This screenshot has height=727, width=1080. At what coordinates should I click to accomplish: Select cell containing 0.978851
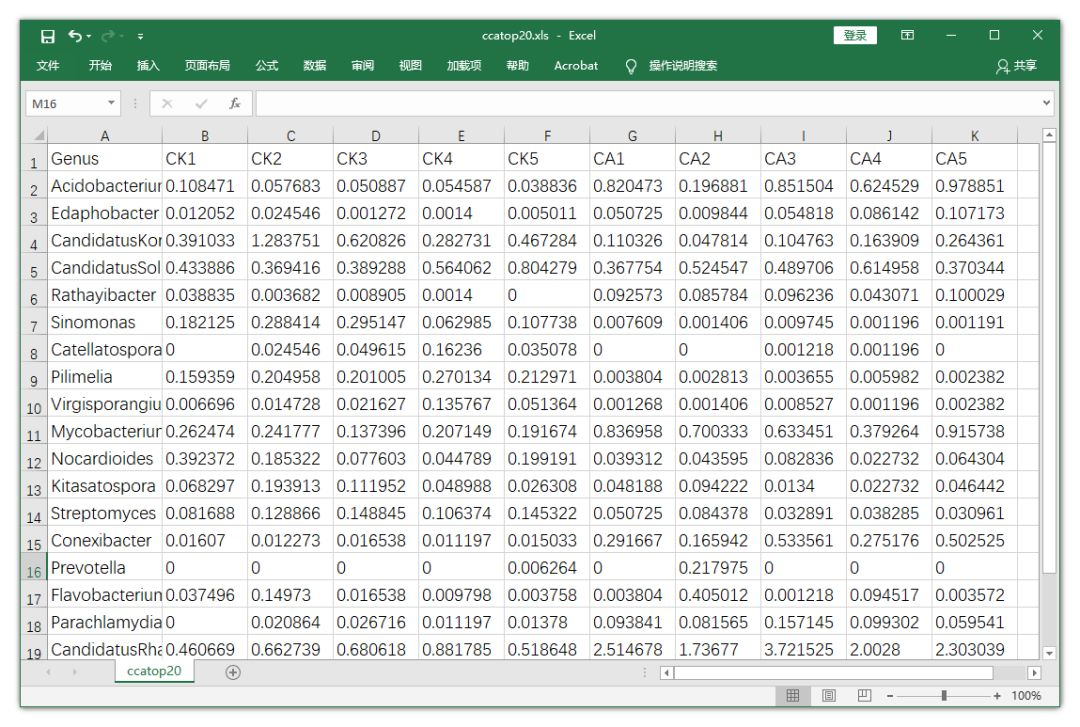(974, 186)
